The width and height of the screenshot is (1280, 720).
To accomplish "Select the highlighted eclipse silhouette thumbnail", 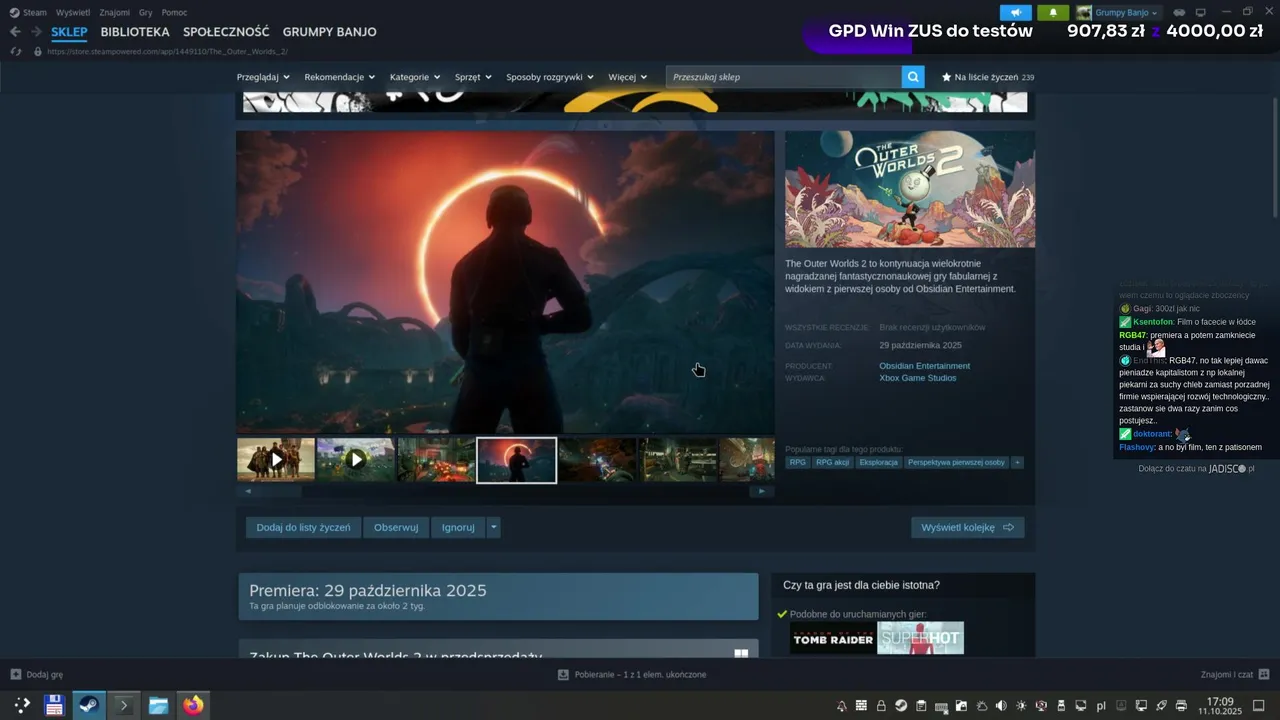I will pos(517,460).
